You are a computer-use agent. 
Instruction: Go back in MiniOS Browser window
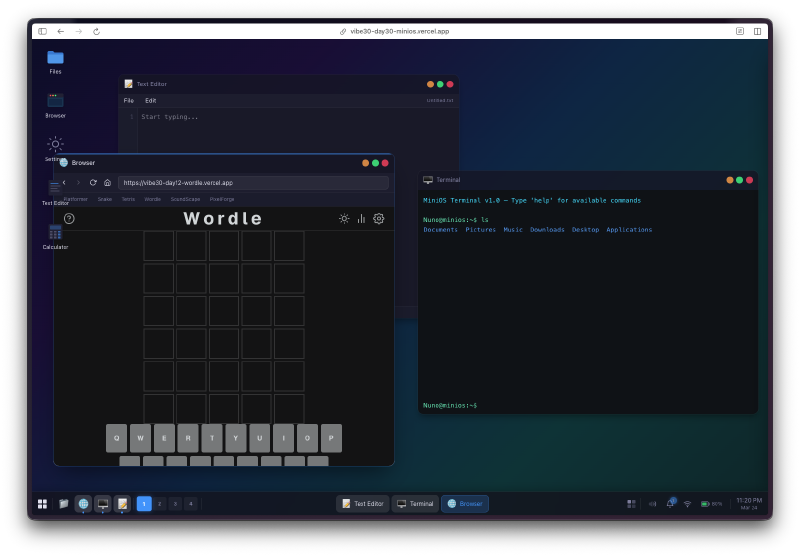coord(64,183)
